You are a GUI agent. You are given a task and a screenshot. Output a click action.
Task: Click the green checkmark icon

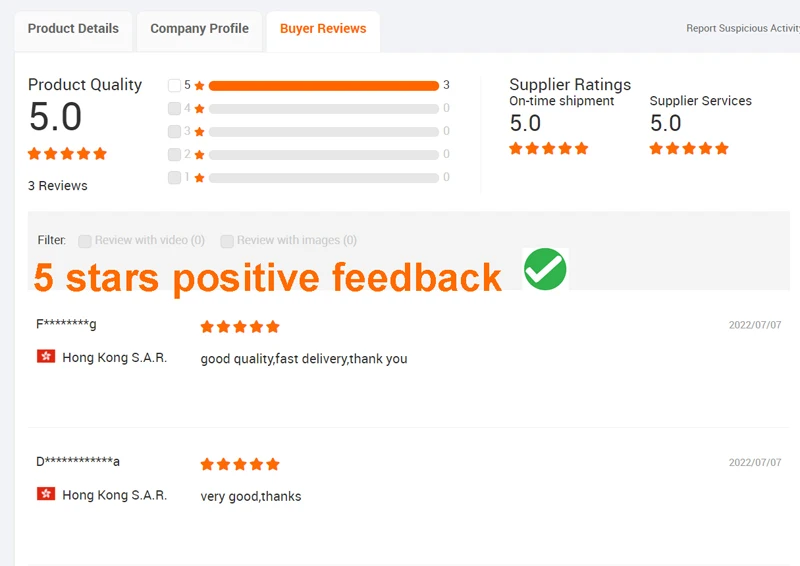click(x=545, y=269)
